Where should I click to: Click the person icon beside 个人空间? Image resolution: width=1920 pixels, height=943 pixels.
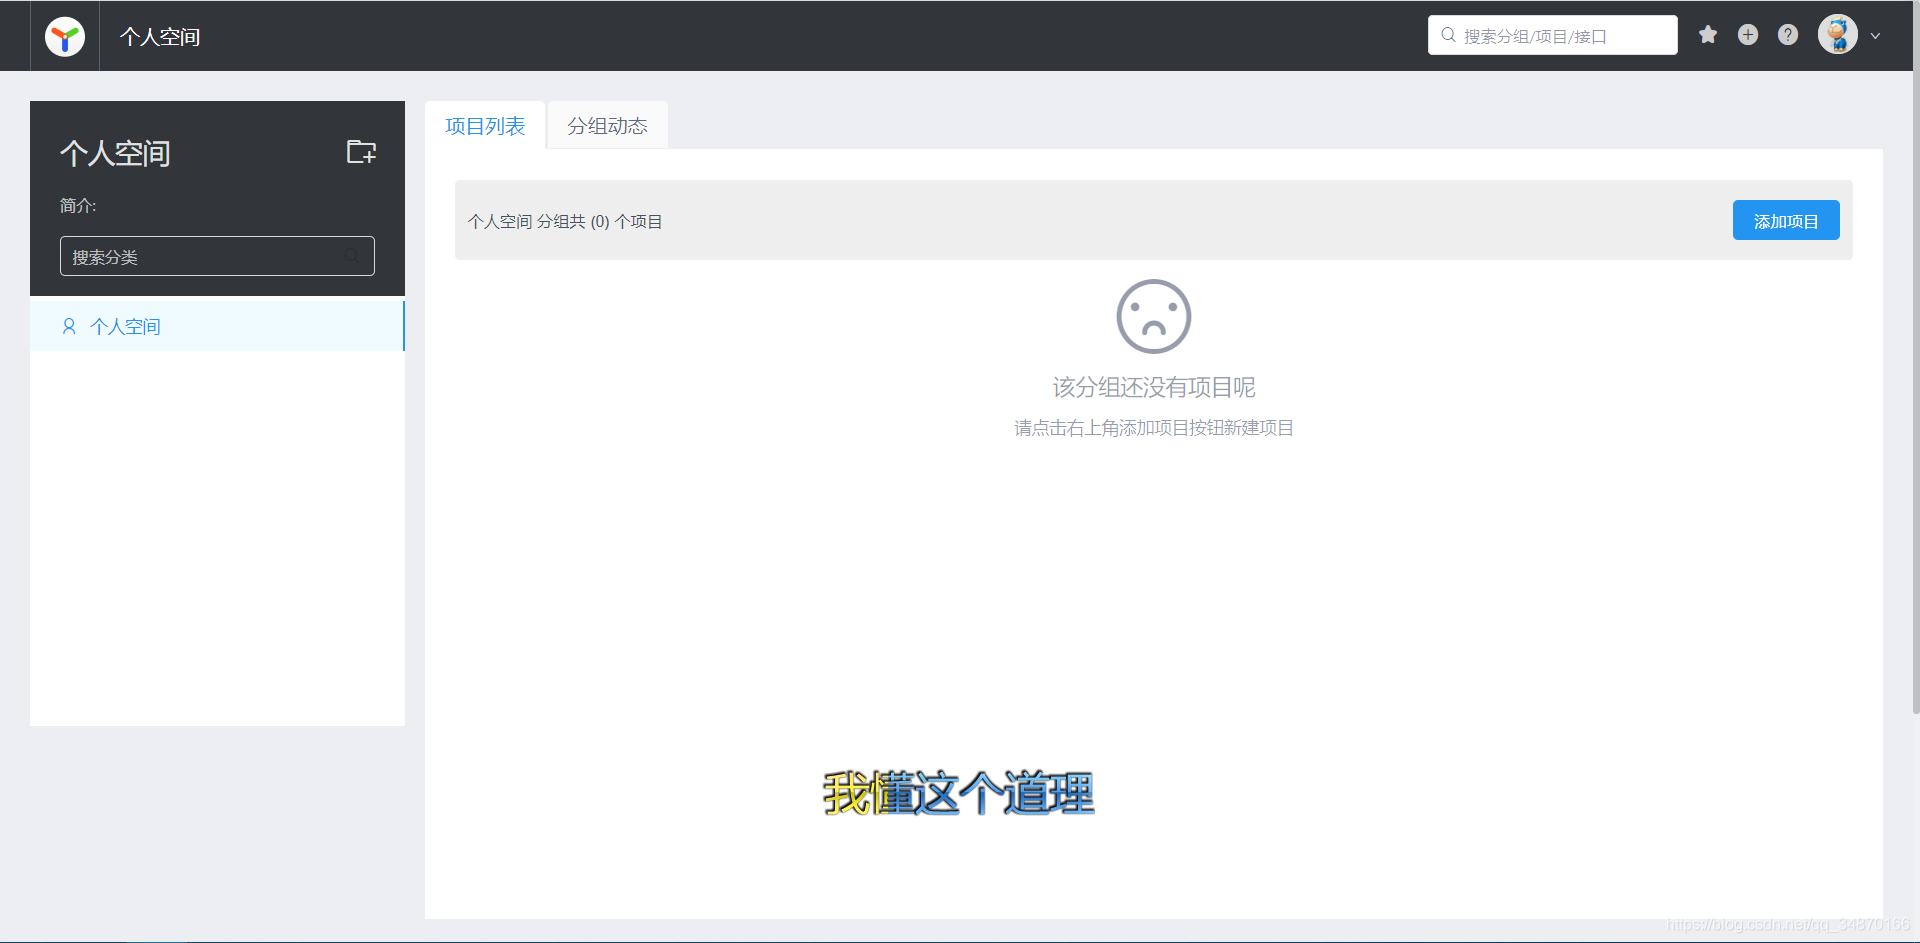click(69, 326)
